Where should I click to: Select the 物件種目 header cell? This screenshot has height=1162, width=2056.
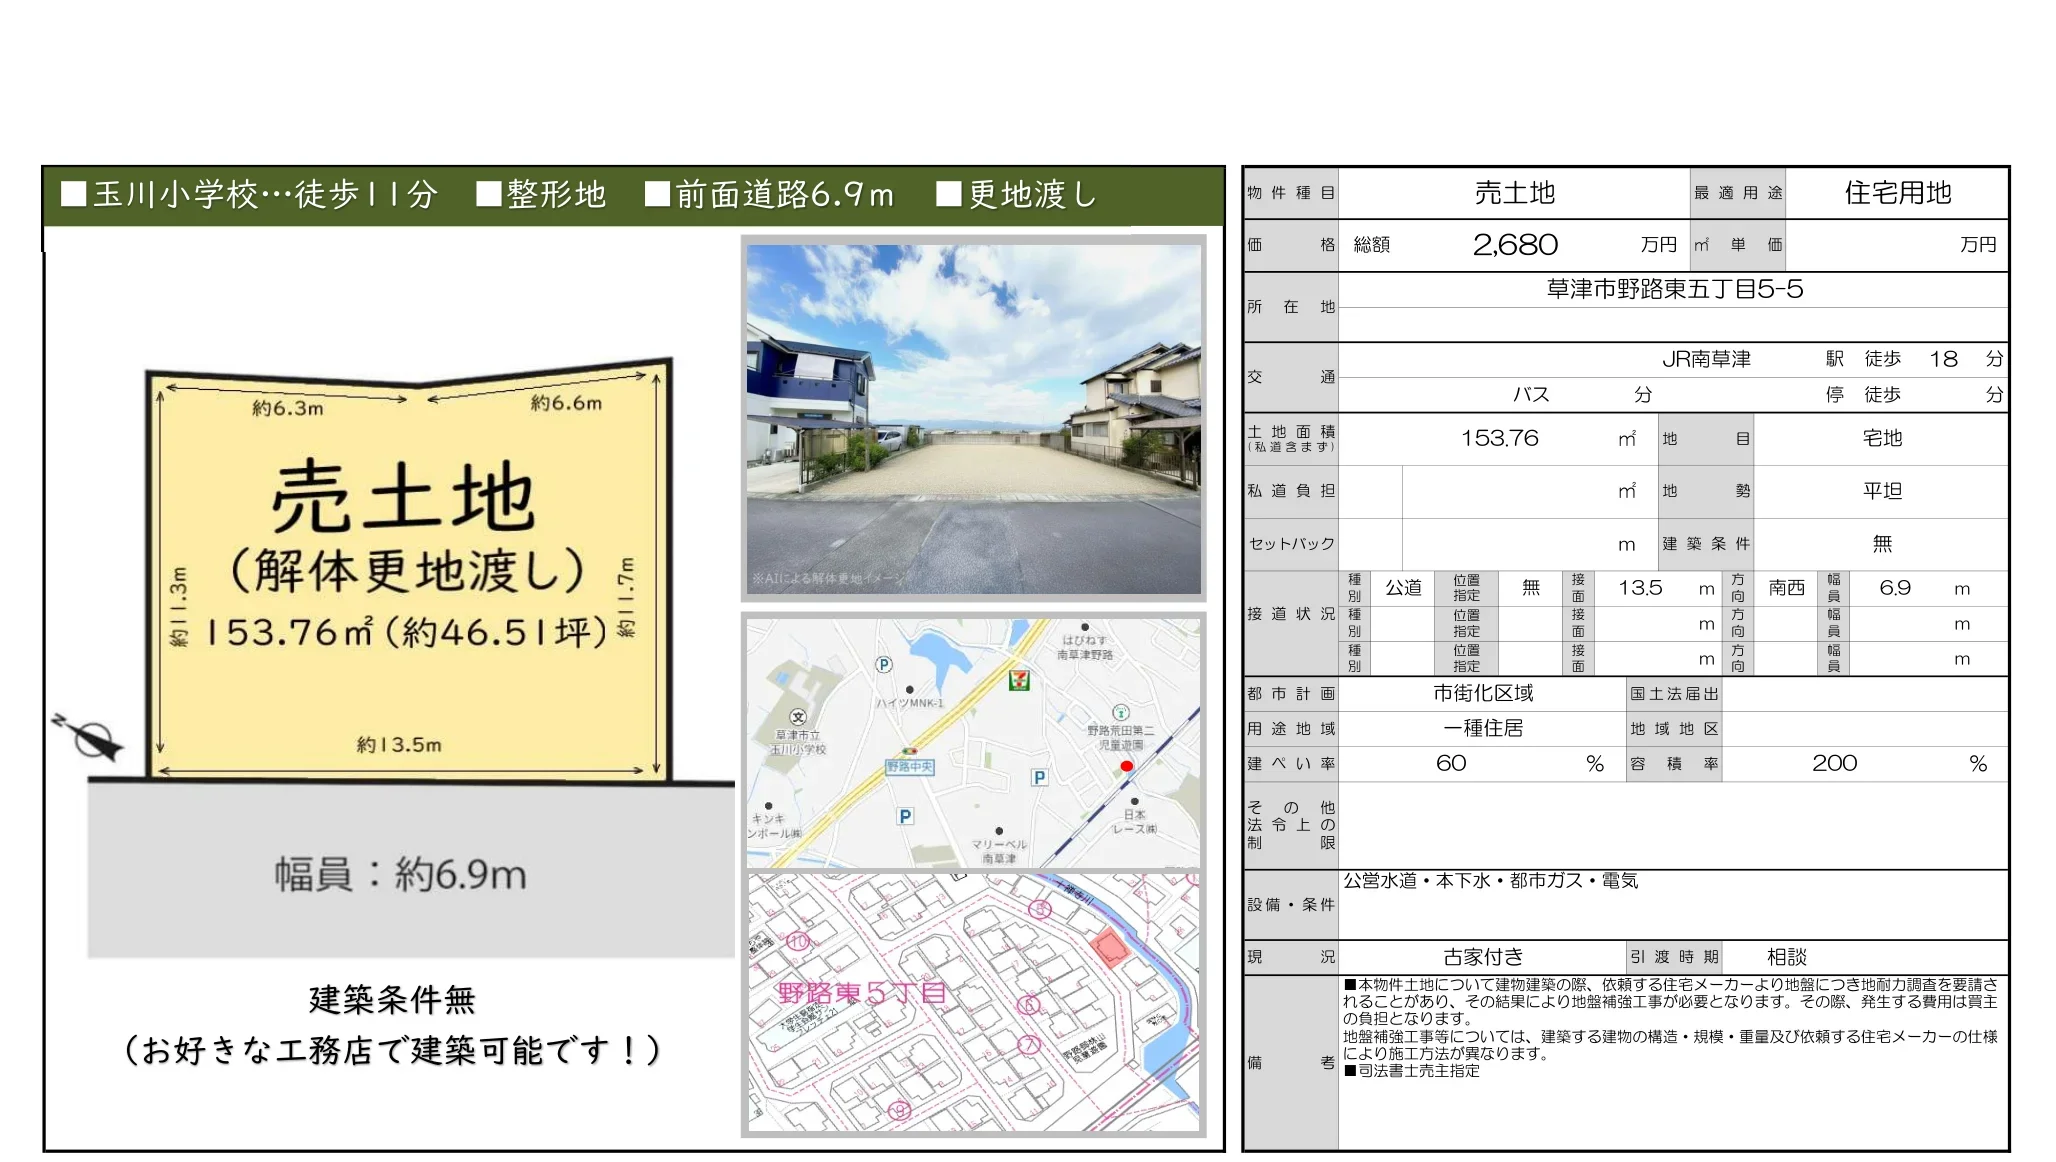[1292, 194]
